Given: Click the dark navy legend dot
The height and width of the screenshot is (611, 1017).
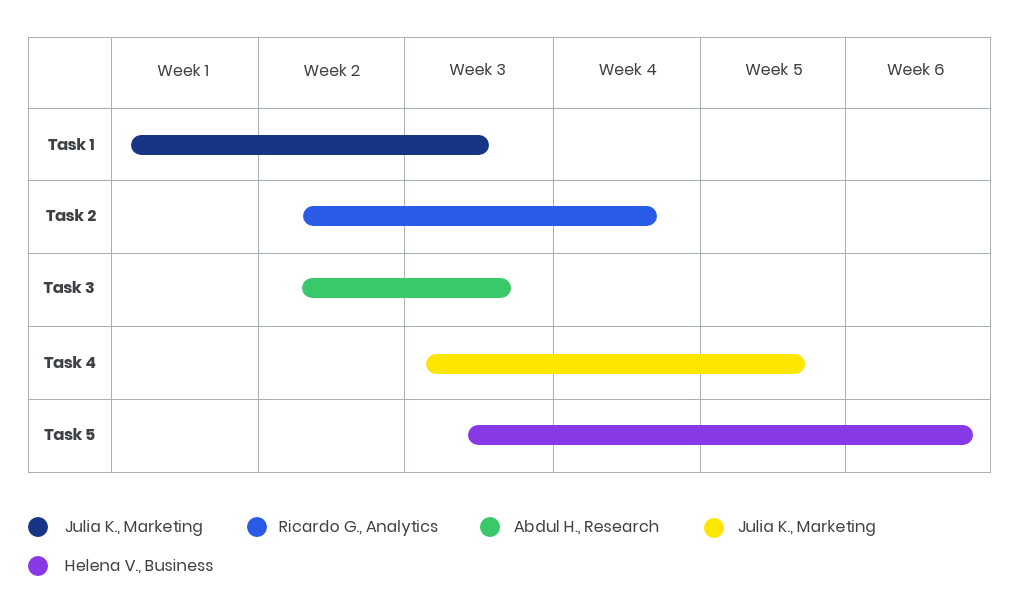Looking at the screenshot, I should tap(38, 527).
